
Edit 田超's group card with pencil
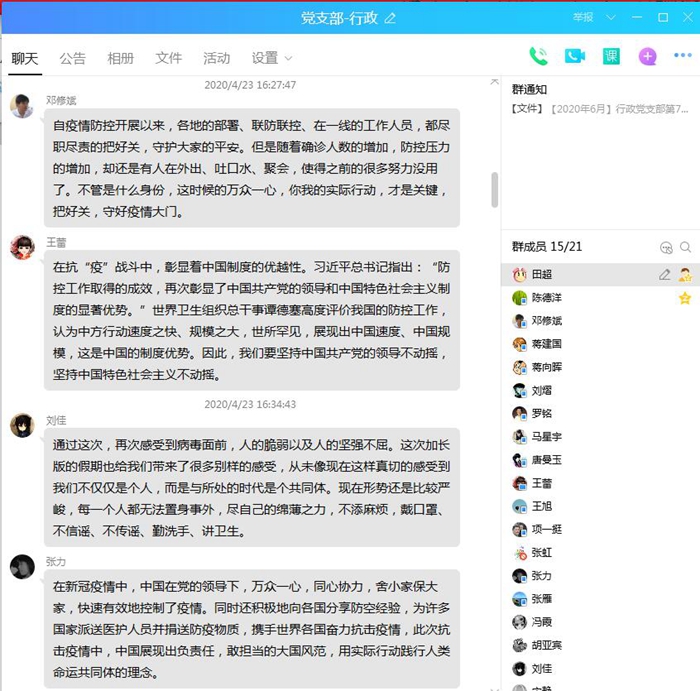(x=665, y=274)
